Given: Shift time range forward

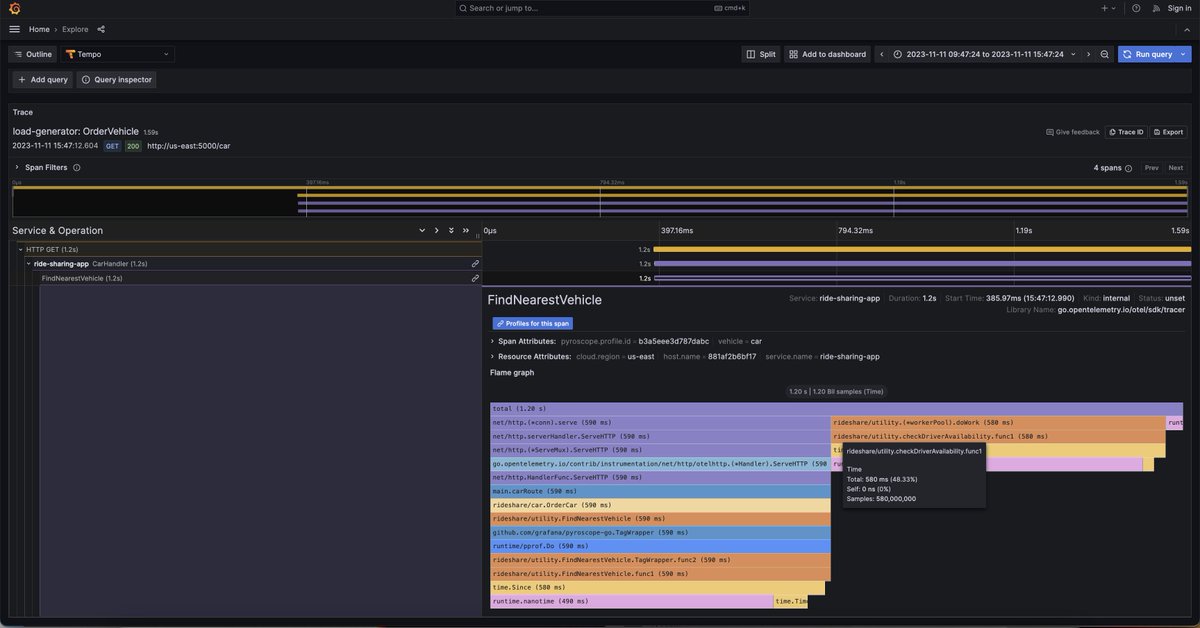Looking at the screenshot, I should 1088,54.
